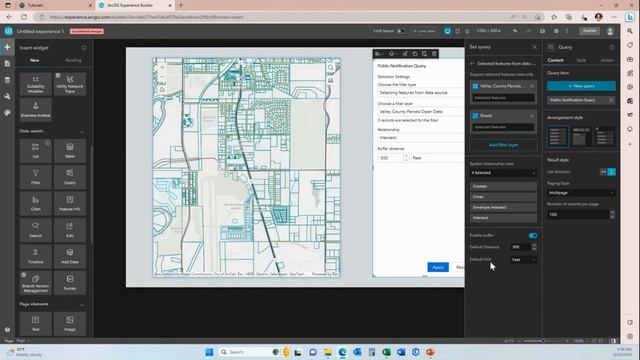This screenshot has width=640, height=360.
Task: Open Windows Start menu on taskbar
Action: [x=209, y=352]
